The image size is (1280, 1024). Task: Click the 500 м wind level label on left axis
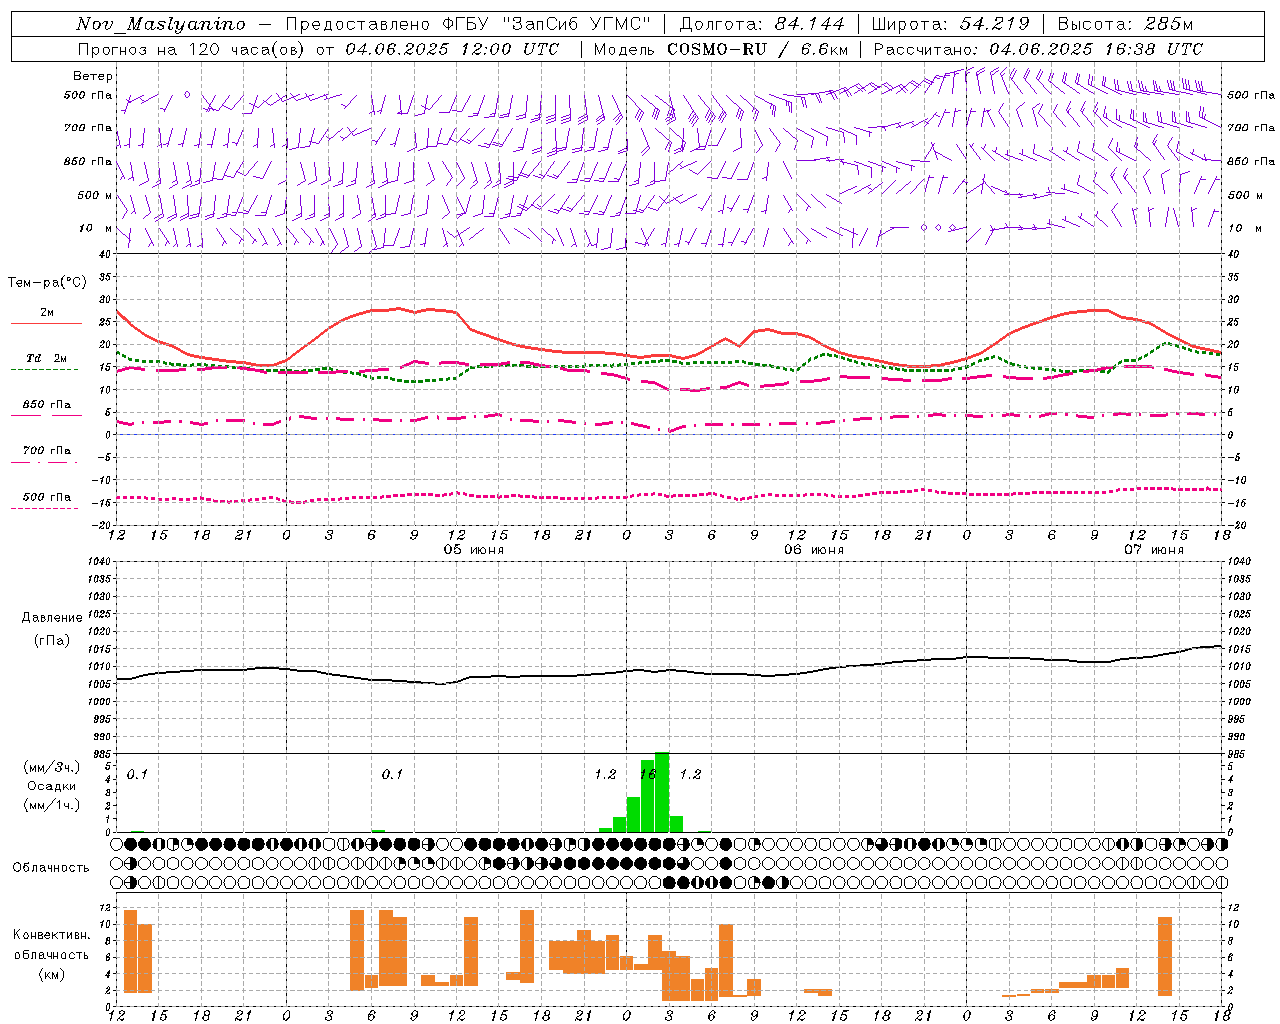95,195
